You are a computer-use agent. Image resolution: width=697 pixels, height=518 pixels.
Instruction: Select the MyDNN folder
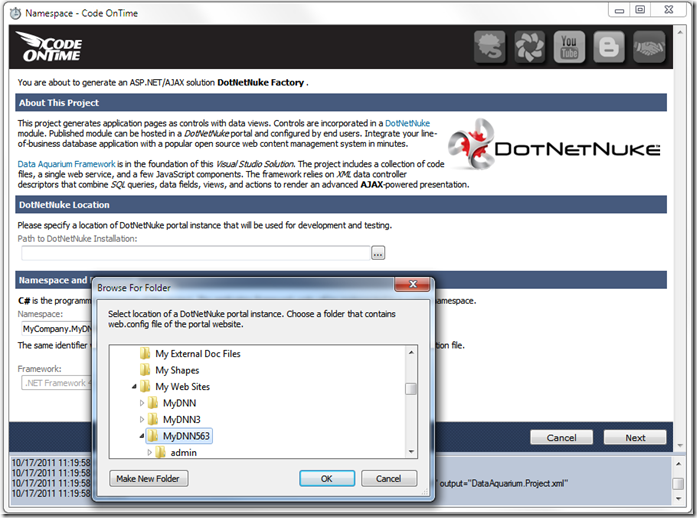click(179, 403)
